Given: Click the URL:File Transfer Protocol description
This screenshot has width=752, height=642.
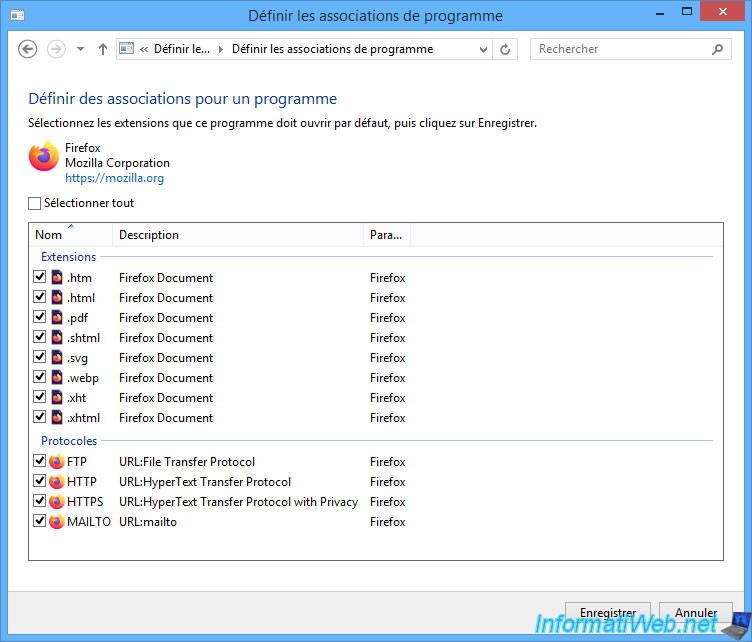Looking at the screenshot, I should (187, 462).
